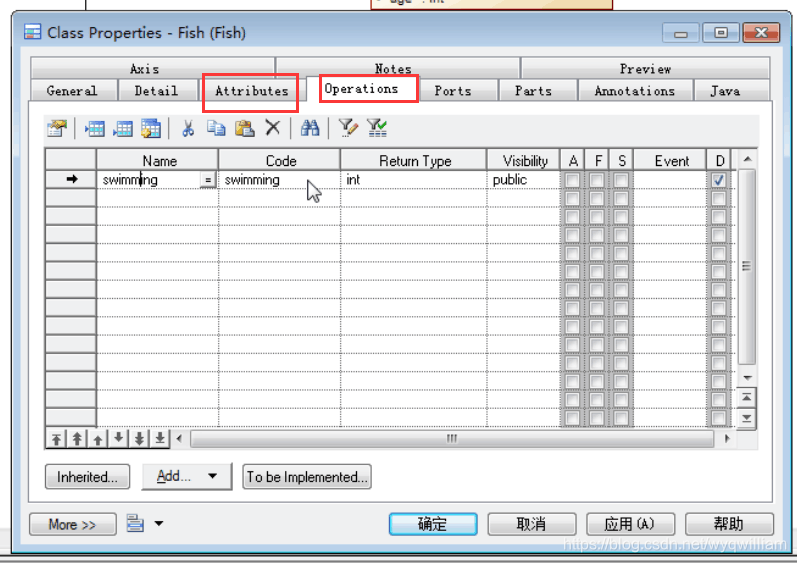Click the horizontal scrollbar right arrow
The image size is (797, 563).
[x=727, y=439]
